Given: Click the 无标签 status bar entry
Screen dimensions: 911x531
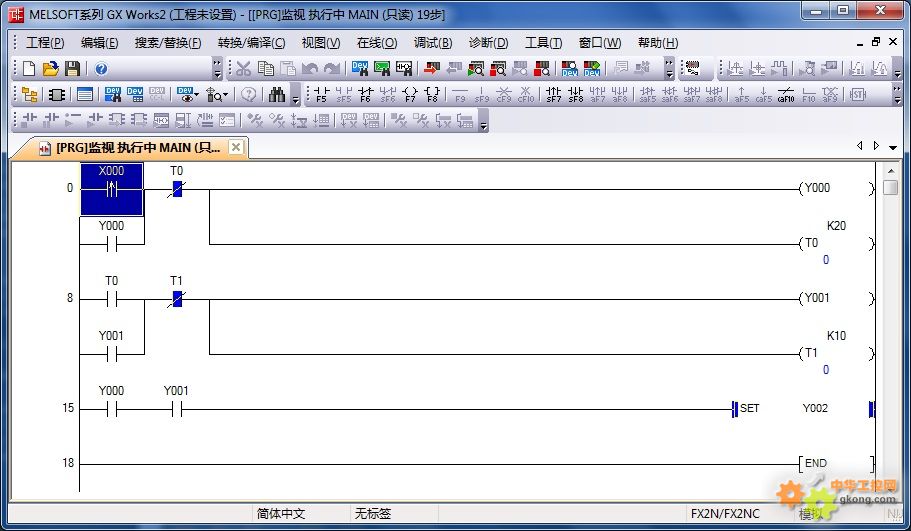Looking at the screenshot, I should tap(373, 514).
